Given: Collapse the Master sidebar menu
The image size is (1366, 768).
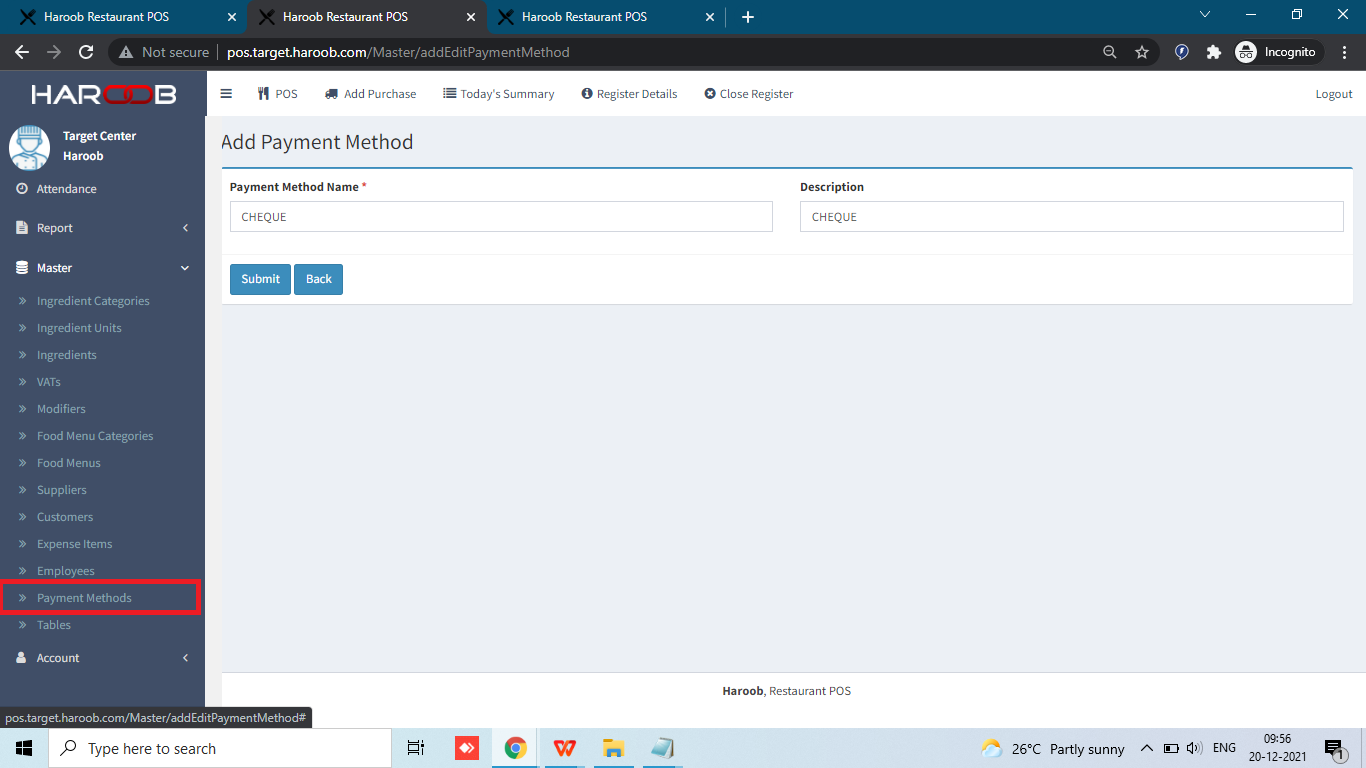Looking at the screenshot, I should coord(102,268).
